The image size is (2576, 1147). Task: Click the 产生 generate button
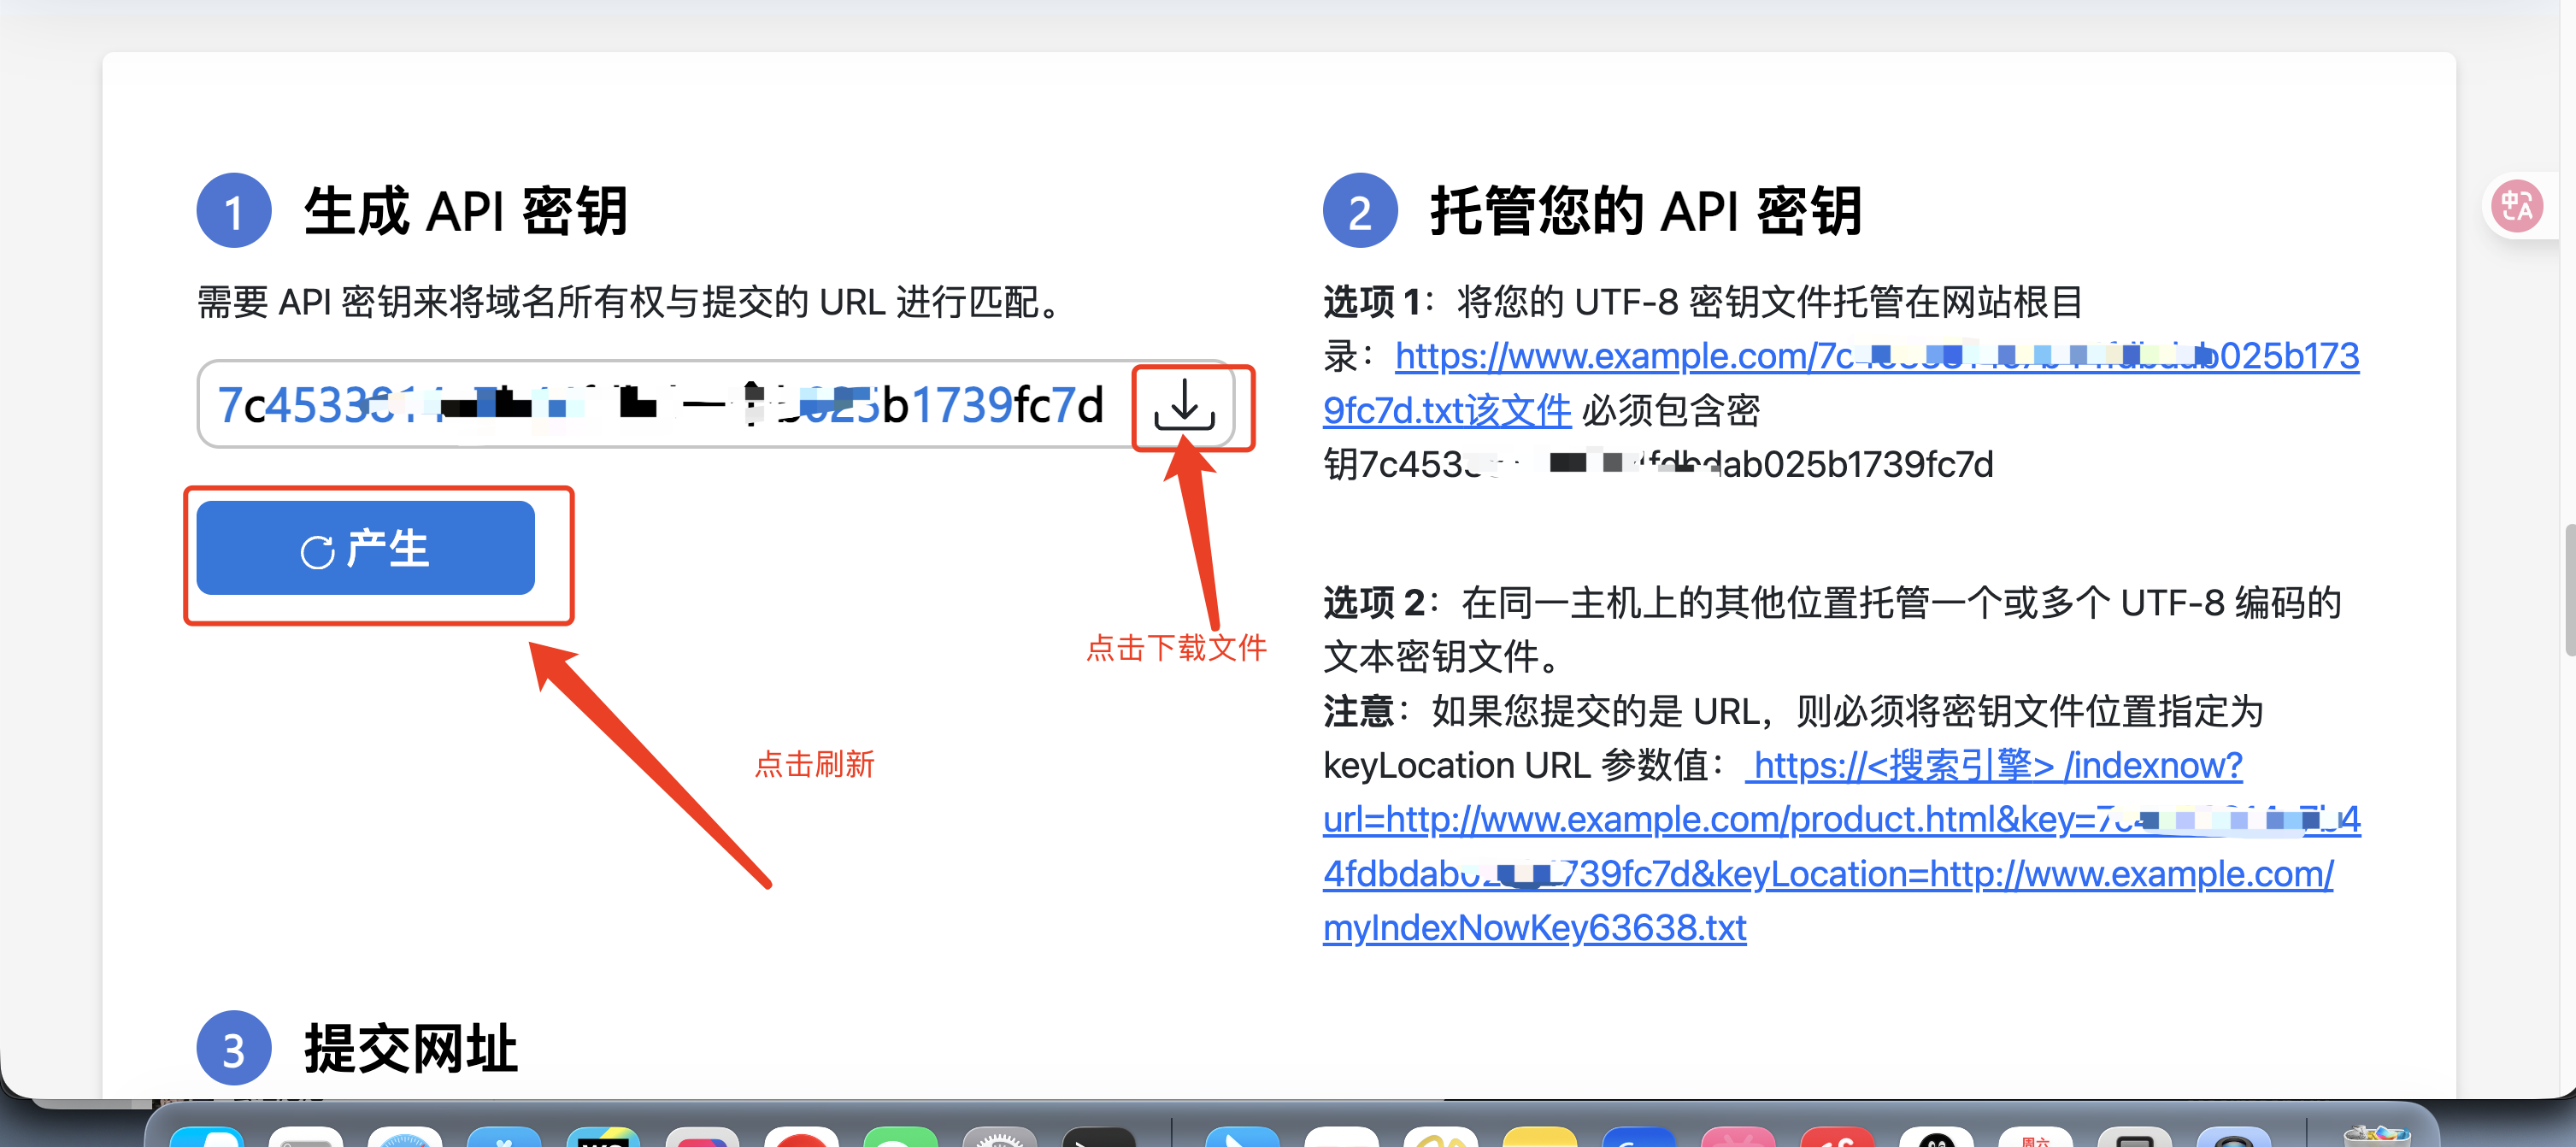coord(365,548)
